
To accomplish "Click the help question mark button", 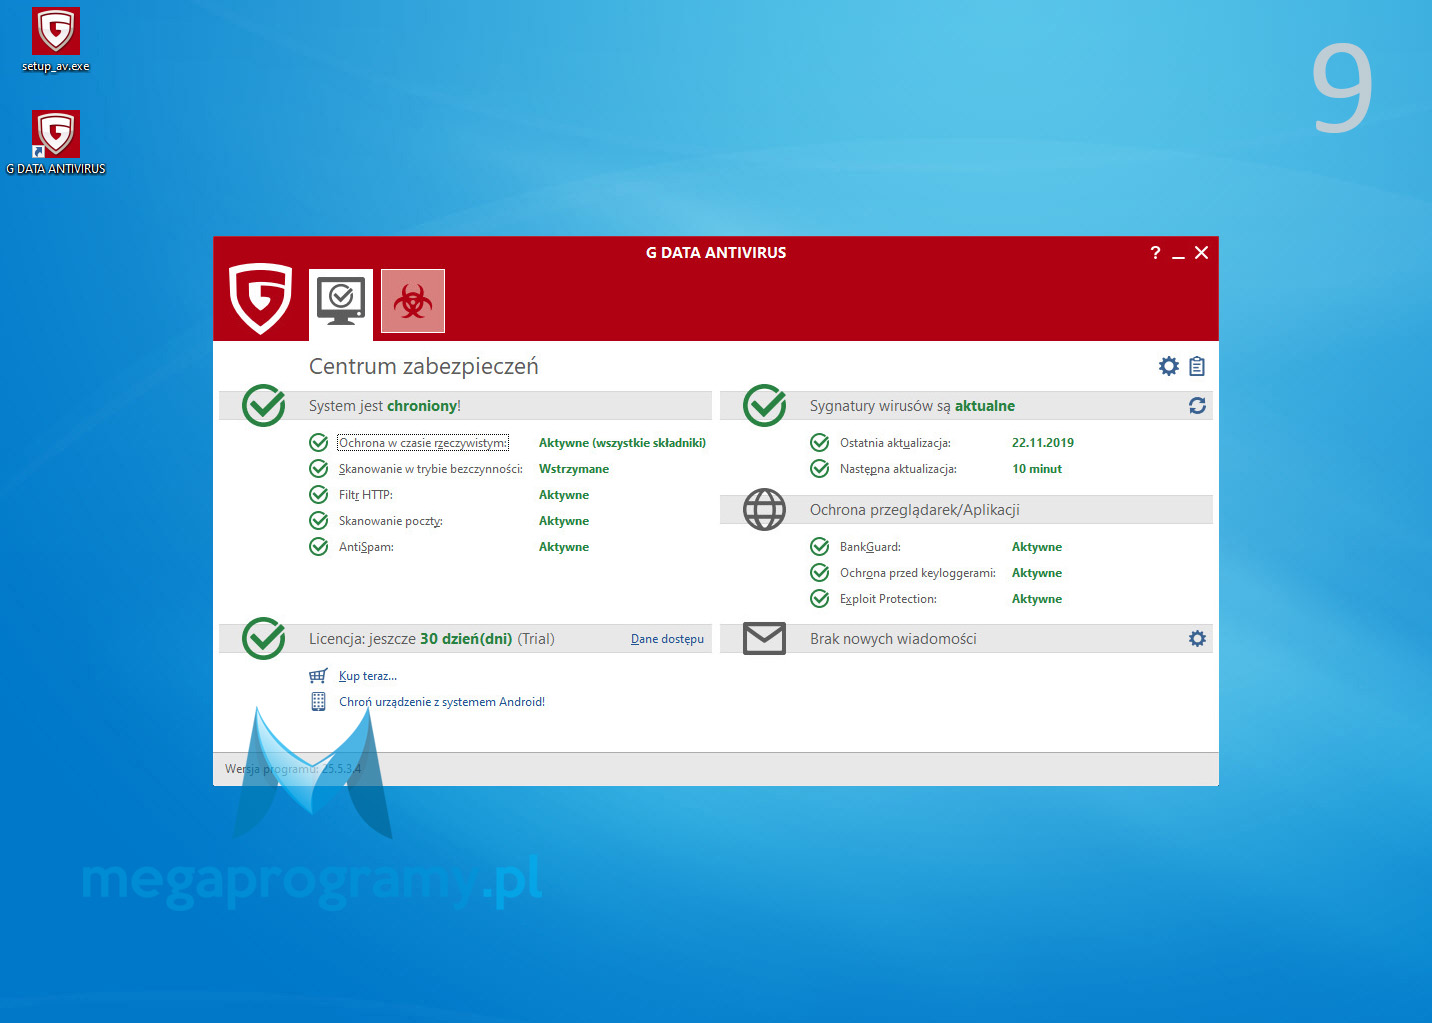I will [1155, 253].
